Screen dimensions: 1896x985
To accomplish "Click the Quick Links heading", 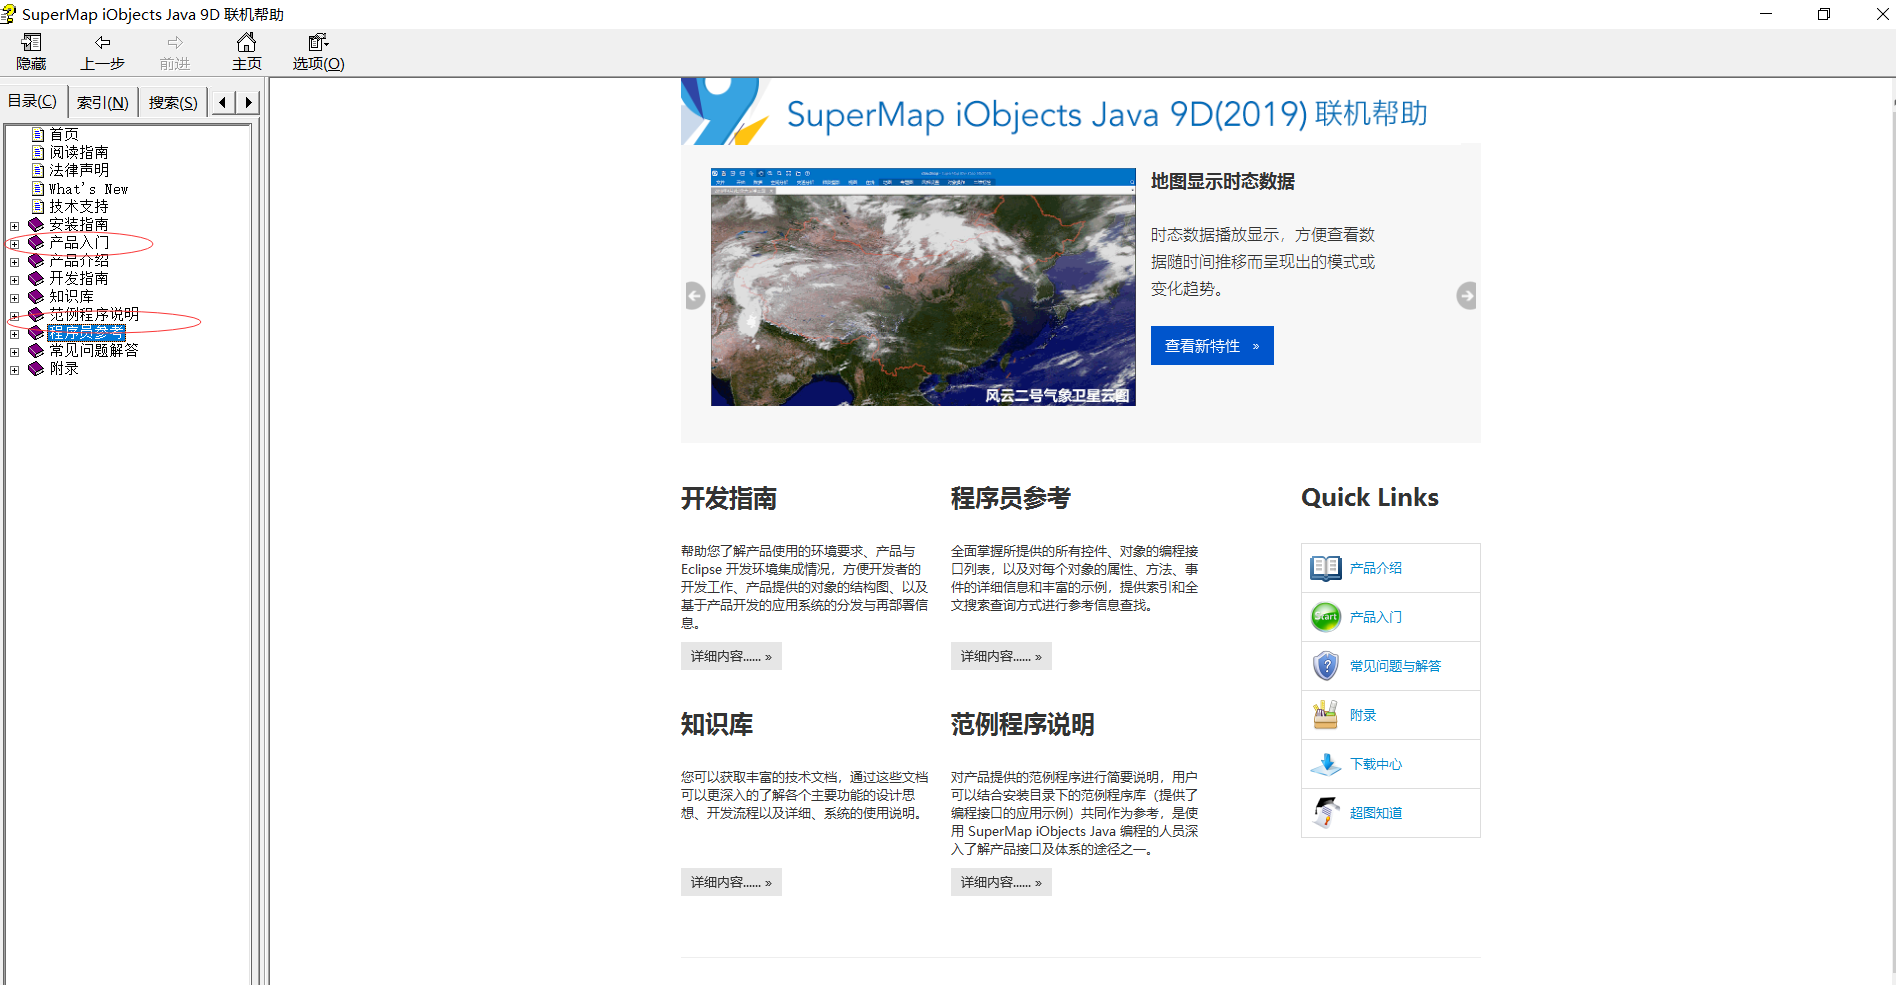I will (1370, 498).
